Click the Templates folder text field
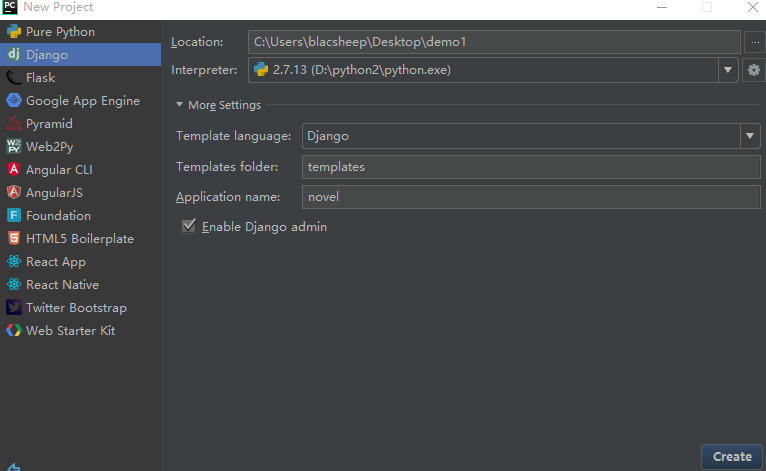 pyautogui.click(x=530, y=167)
